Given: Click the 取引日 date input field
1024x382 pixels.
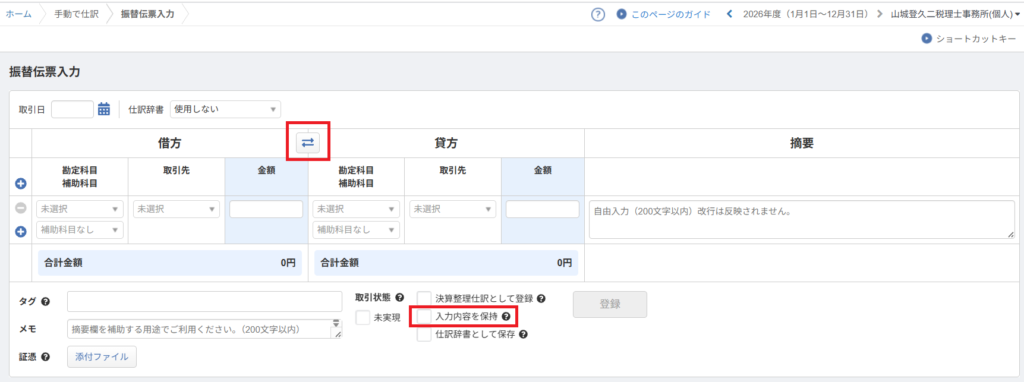Looking at the screenshot, I should [x=72, y=109].
